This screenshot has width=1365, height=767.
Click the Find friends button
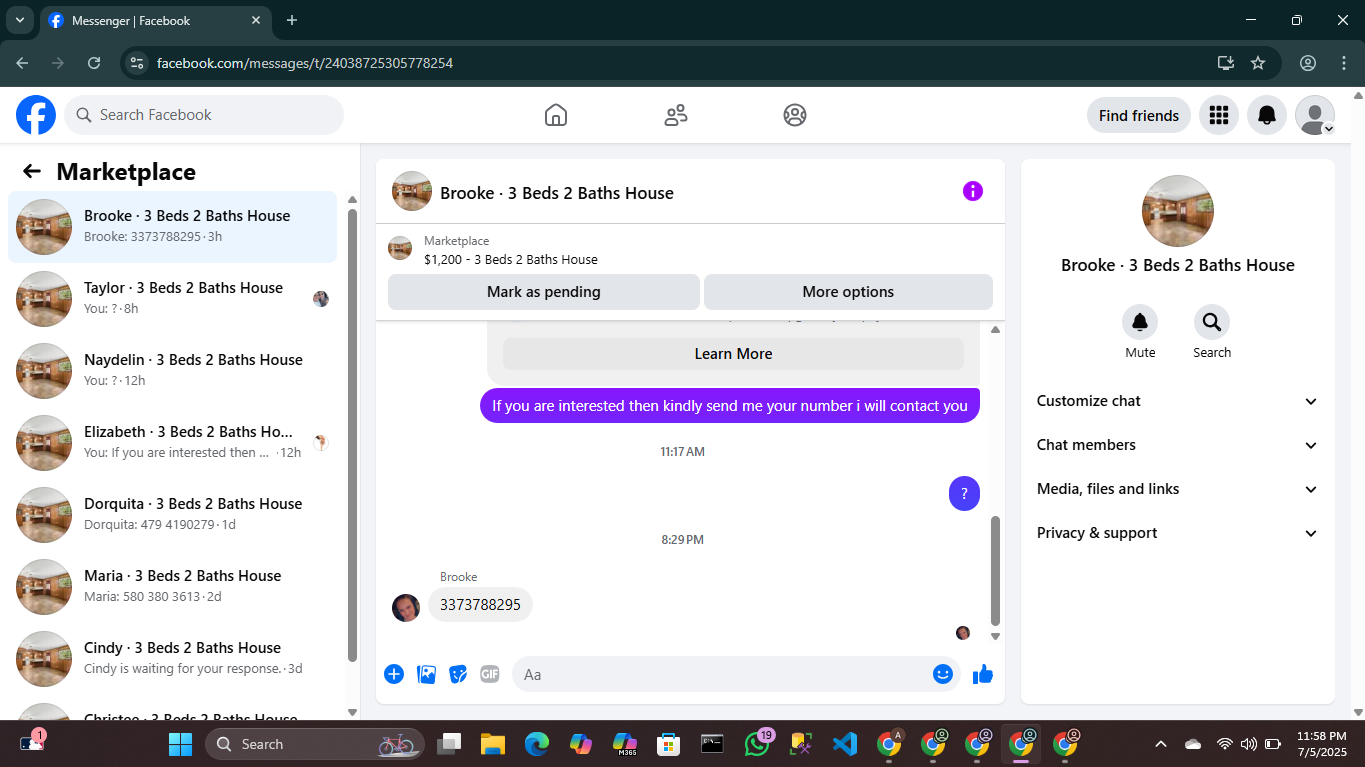tap(1139, 115)
